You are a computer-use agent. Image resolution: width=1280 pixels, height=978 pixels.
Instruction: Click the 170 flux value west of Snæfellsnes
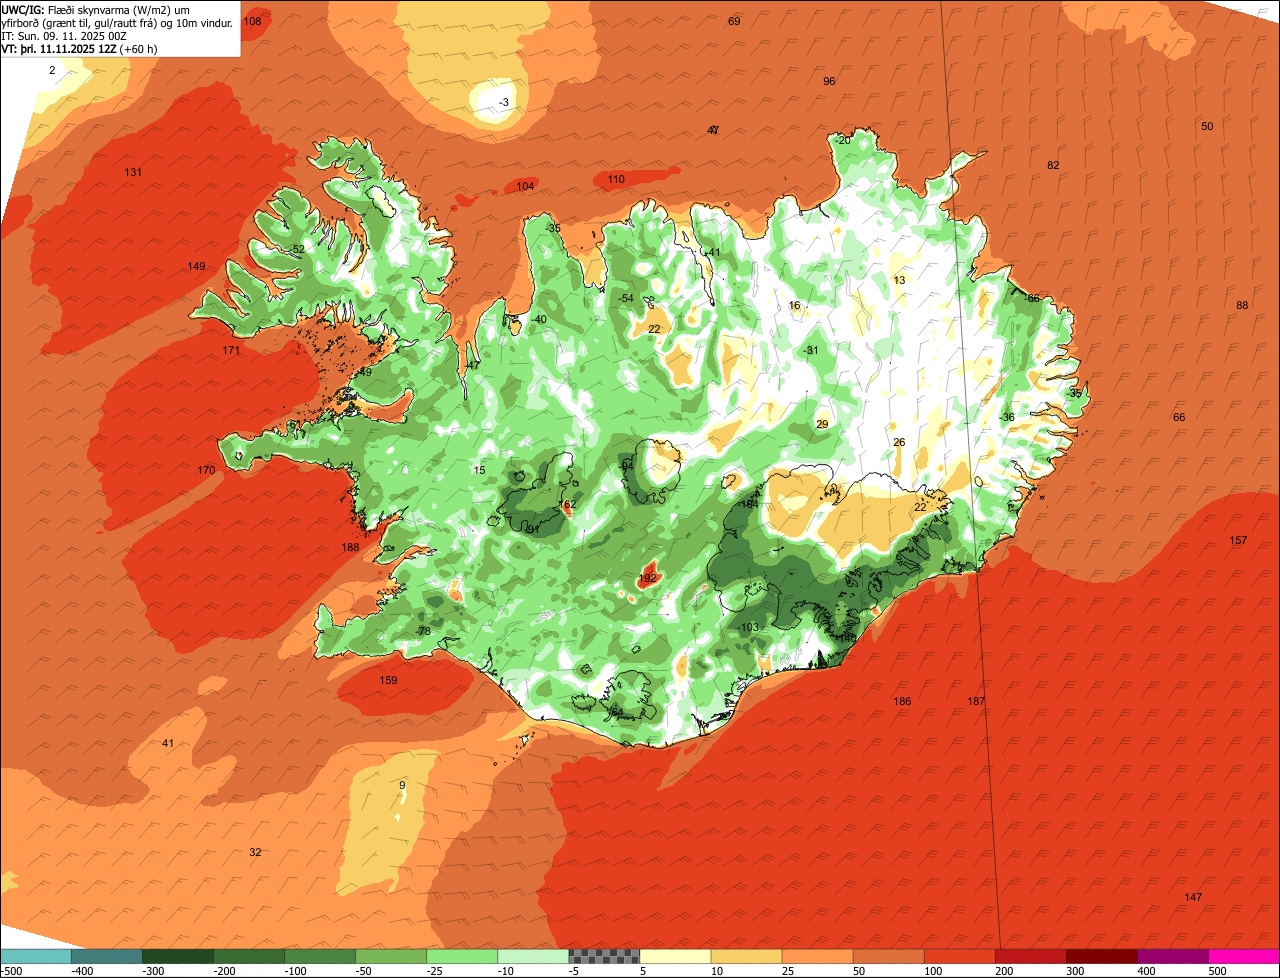(206, 470)
